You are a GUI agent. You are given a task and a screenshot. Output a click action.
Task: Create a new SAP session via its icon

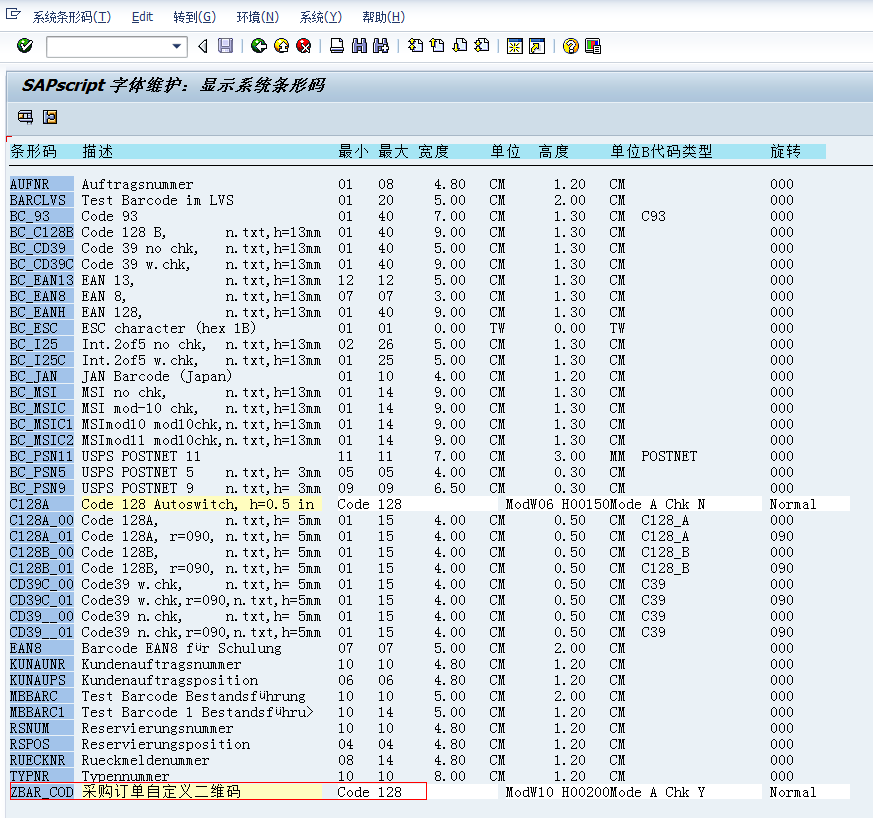pos(517,46)
